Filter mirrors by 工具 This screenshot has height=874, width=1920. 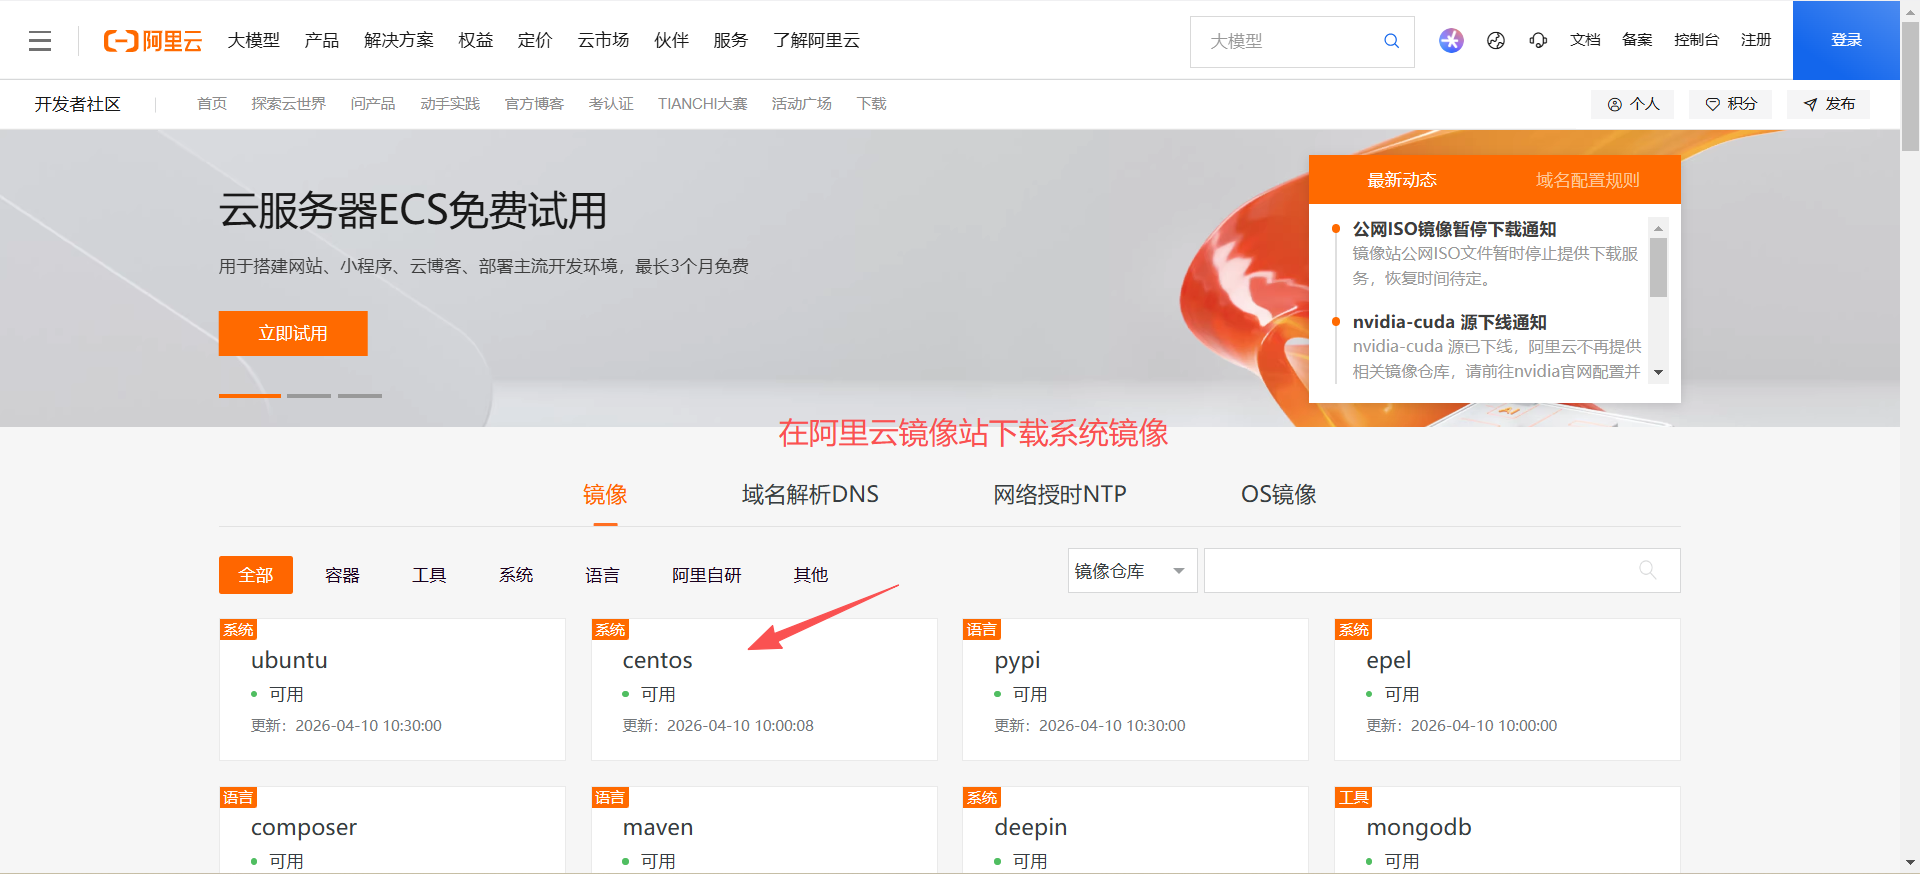[x=429, y=575]
